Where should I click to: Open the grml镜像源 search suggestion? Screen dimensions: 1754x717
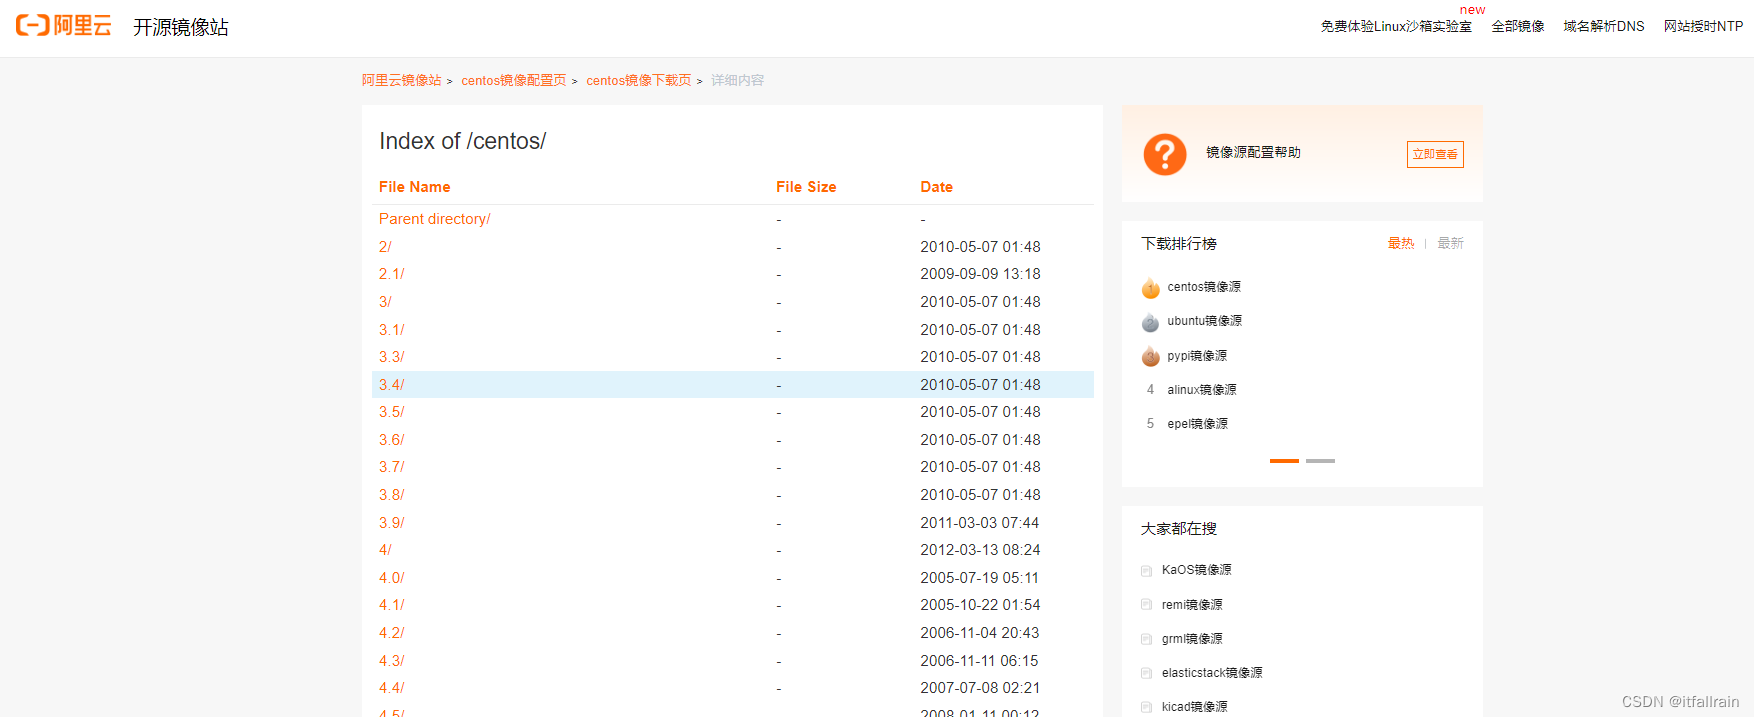(x=1192, y=639)
